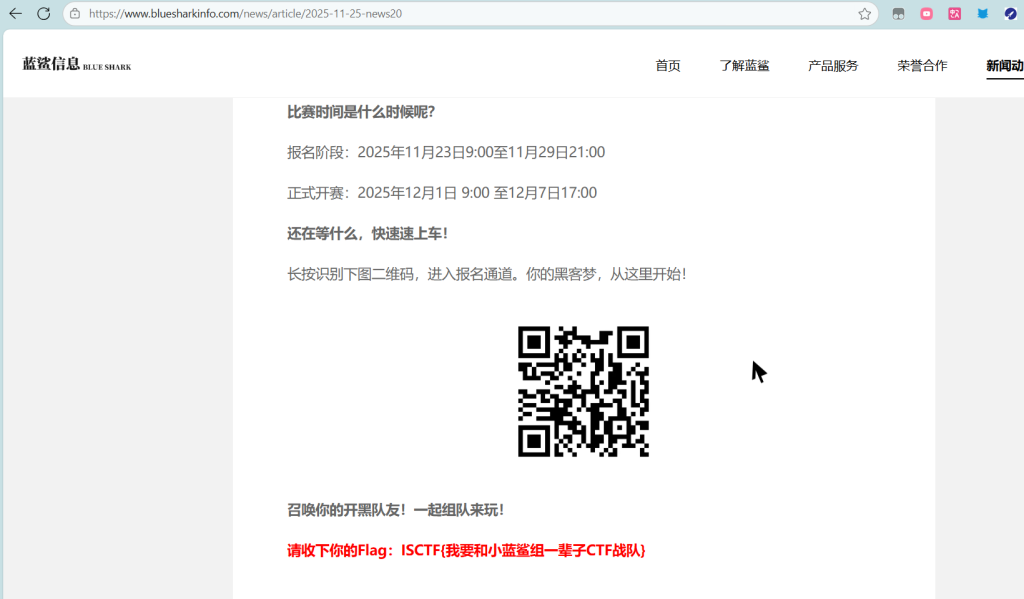
Task: Open 产品服务 navigation menu
Action: tap(833, 66)
